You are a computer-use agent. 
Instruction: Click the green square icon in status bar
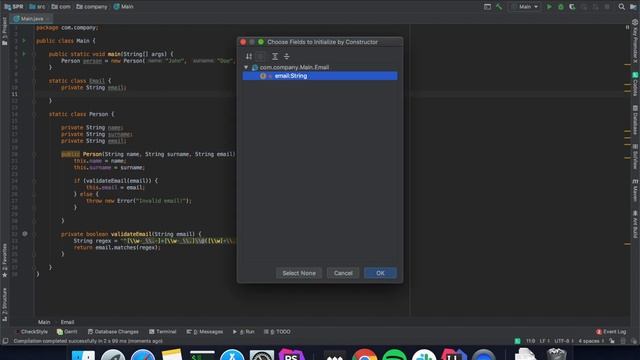tap(517, 341)
